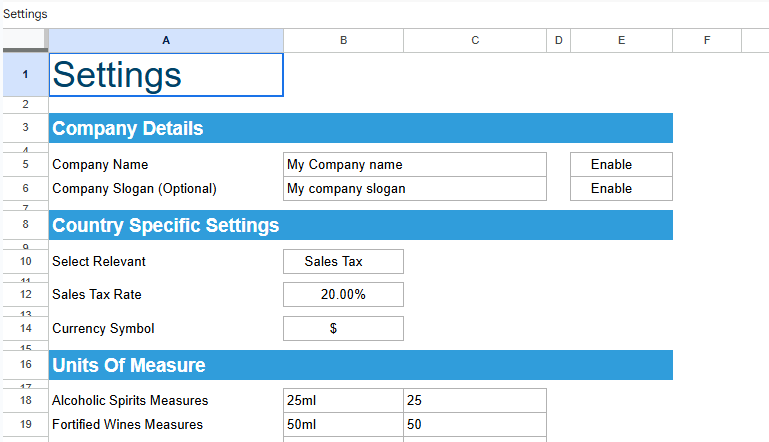Select column C header

pos(475,40)
